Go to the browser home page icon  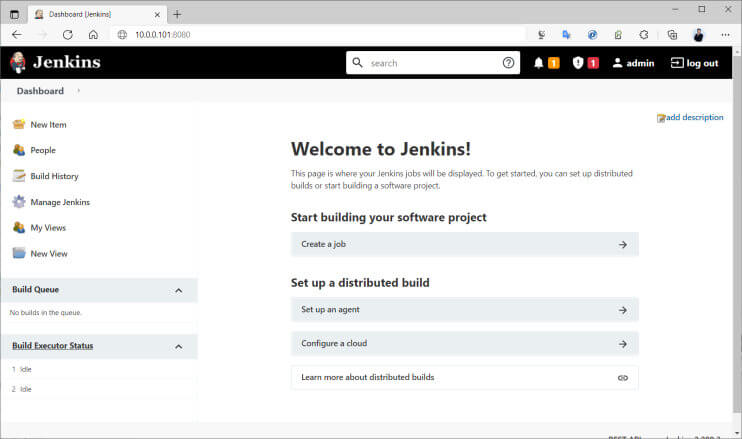(93, 35)
